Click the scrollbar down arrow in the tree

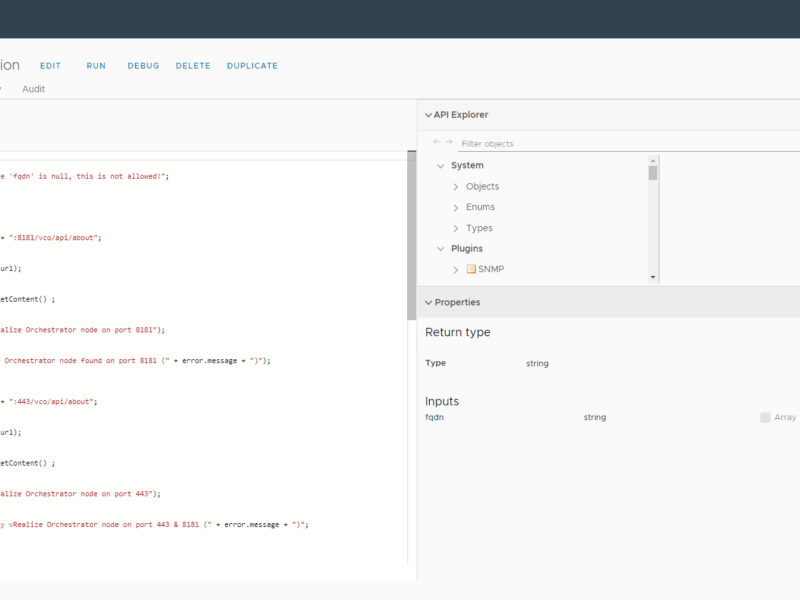[655, 276]
